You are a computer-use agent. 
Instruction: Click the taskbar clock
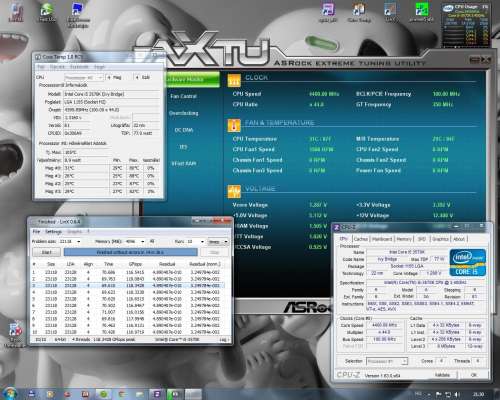tap(478, 395)
